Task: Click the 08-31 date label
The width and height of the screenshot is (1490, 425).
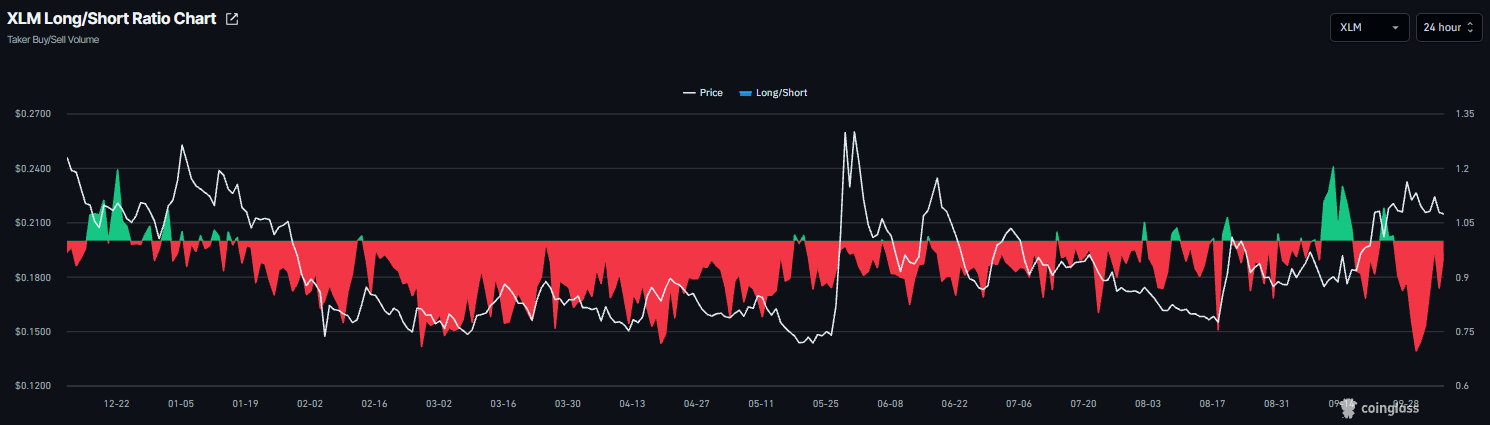Action: (1277, 404)
